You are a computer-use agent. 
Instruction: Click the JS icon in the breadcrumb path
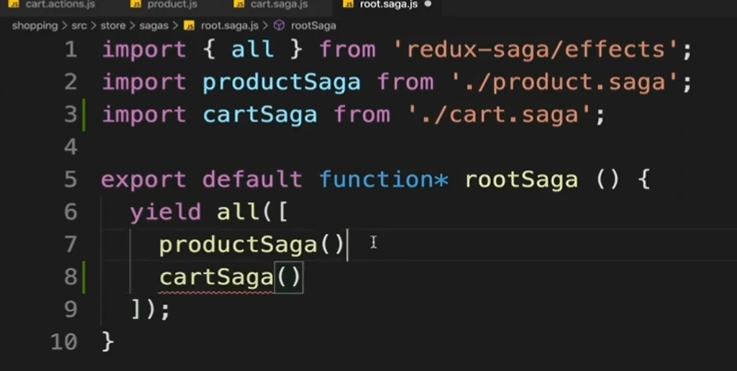tap(189, 25)
